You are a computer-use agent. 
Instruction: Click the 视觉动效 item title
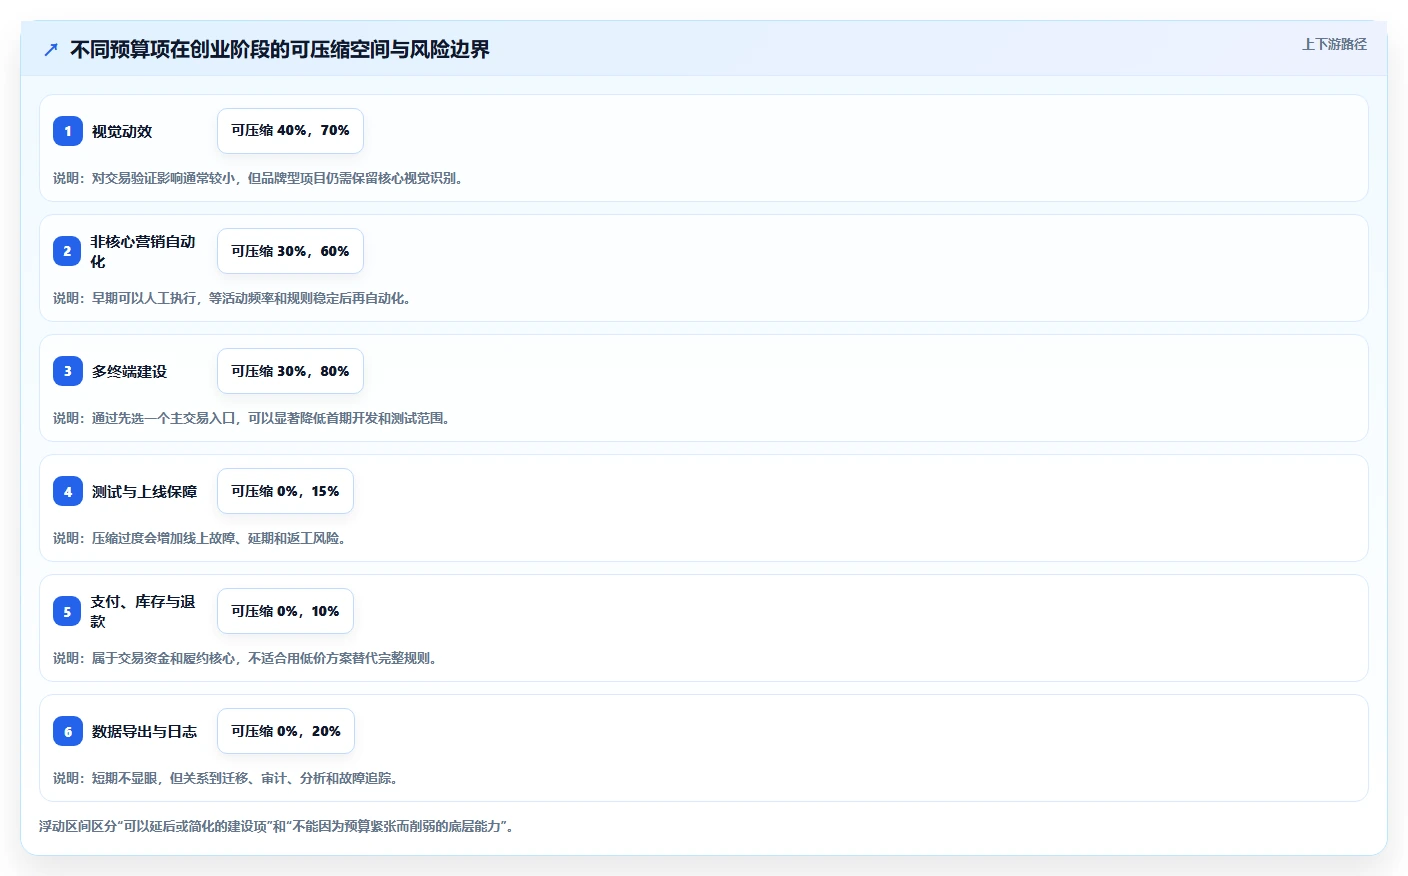pyautogui.click(x=122, y=131)
